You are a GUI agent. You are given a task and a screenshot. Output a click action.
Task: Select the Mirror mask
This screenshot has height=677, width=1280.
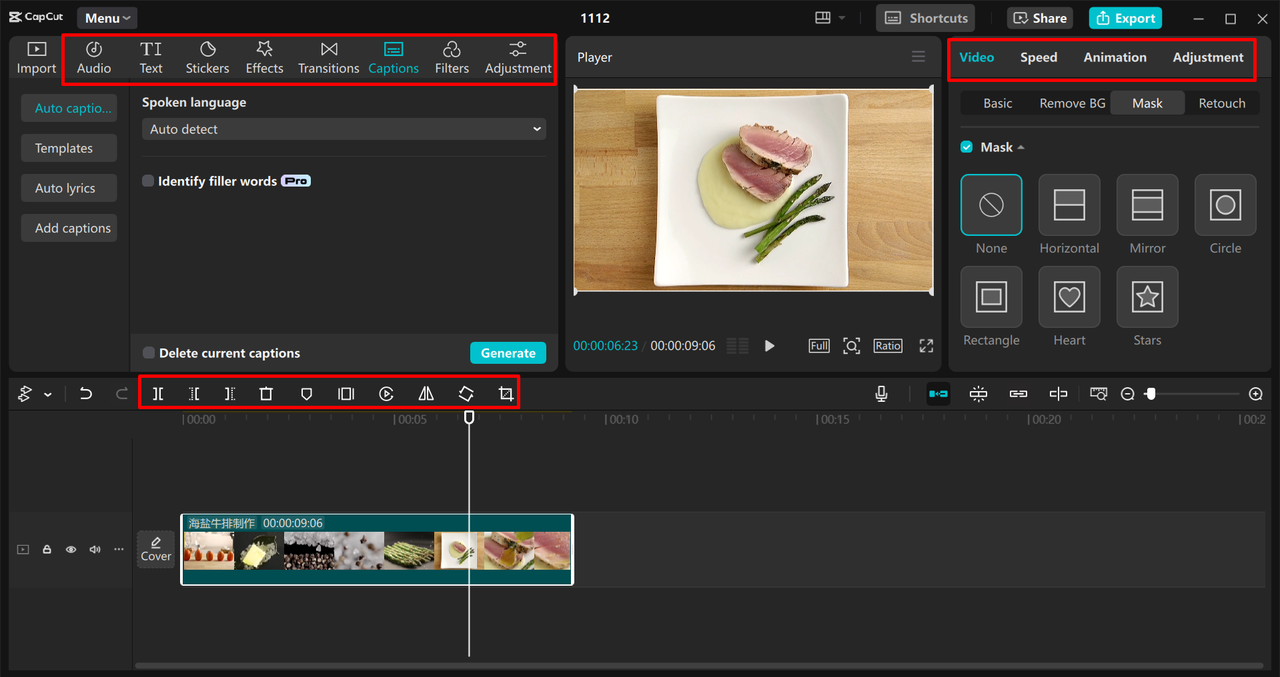[x=1147, y=204]
